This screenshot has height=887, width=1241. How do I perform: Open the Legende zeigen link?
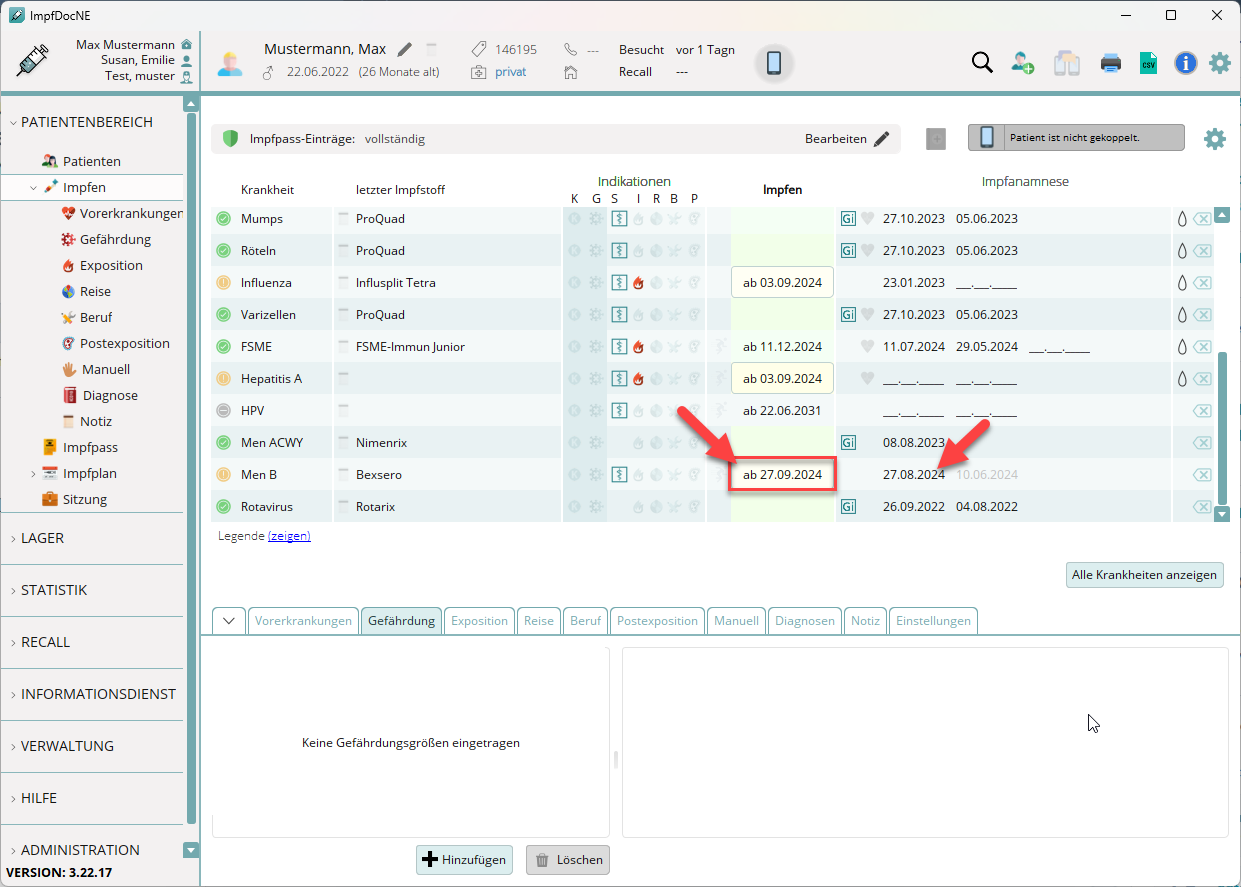click(x=289, y=536)
